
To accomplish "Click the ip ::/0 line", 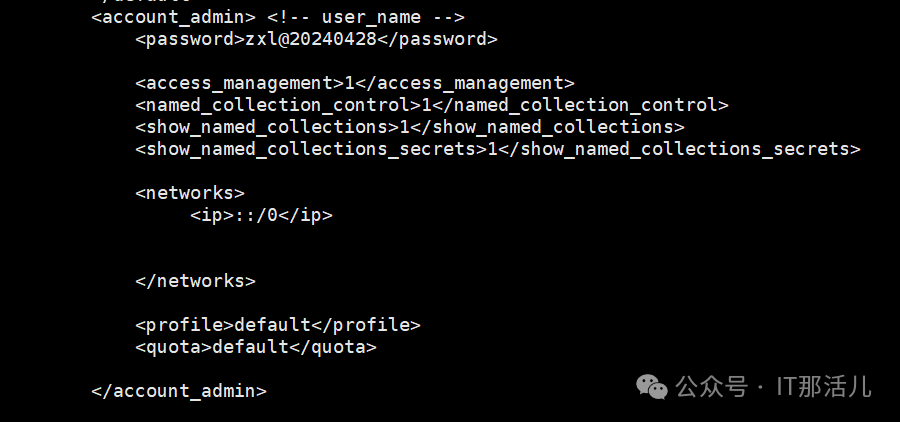I will [x=261, y=215].
